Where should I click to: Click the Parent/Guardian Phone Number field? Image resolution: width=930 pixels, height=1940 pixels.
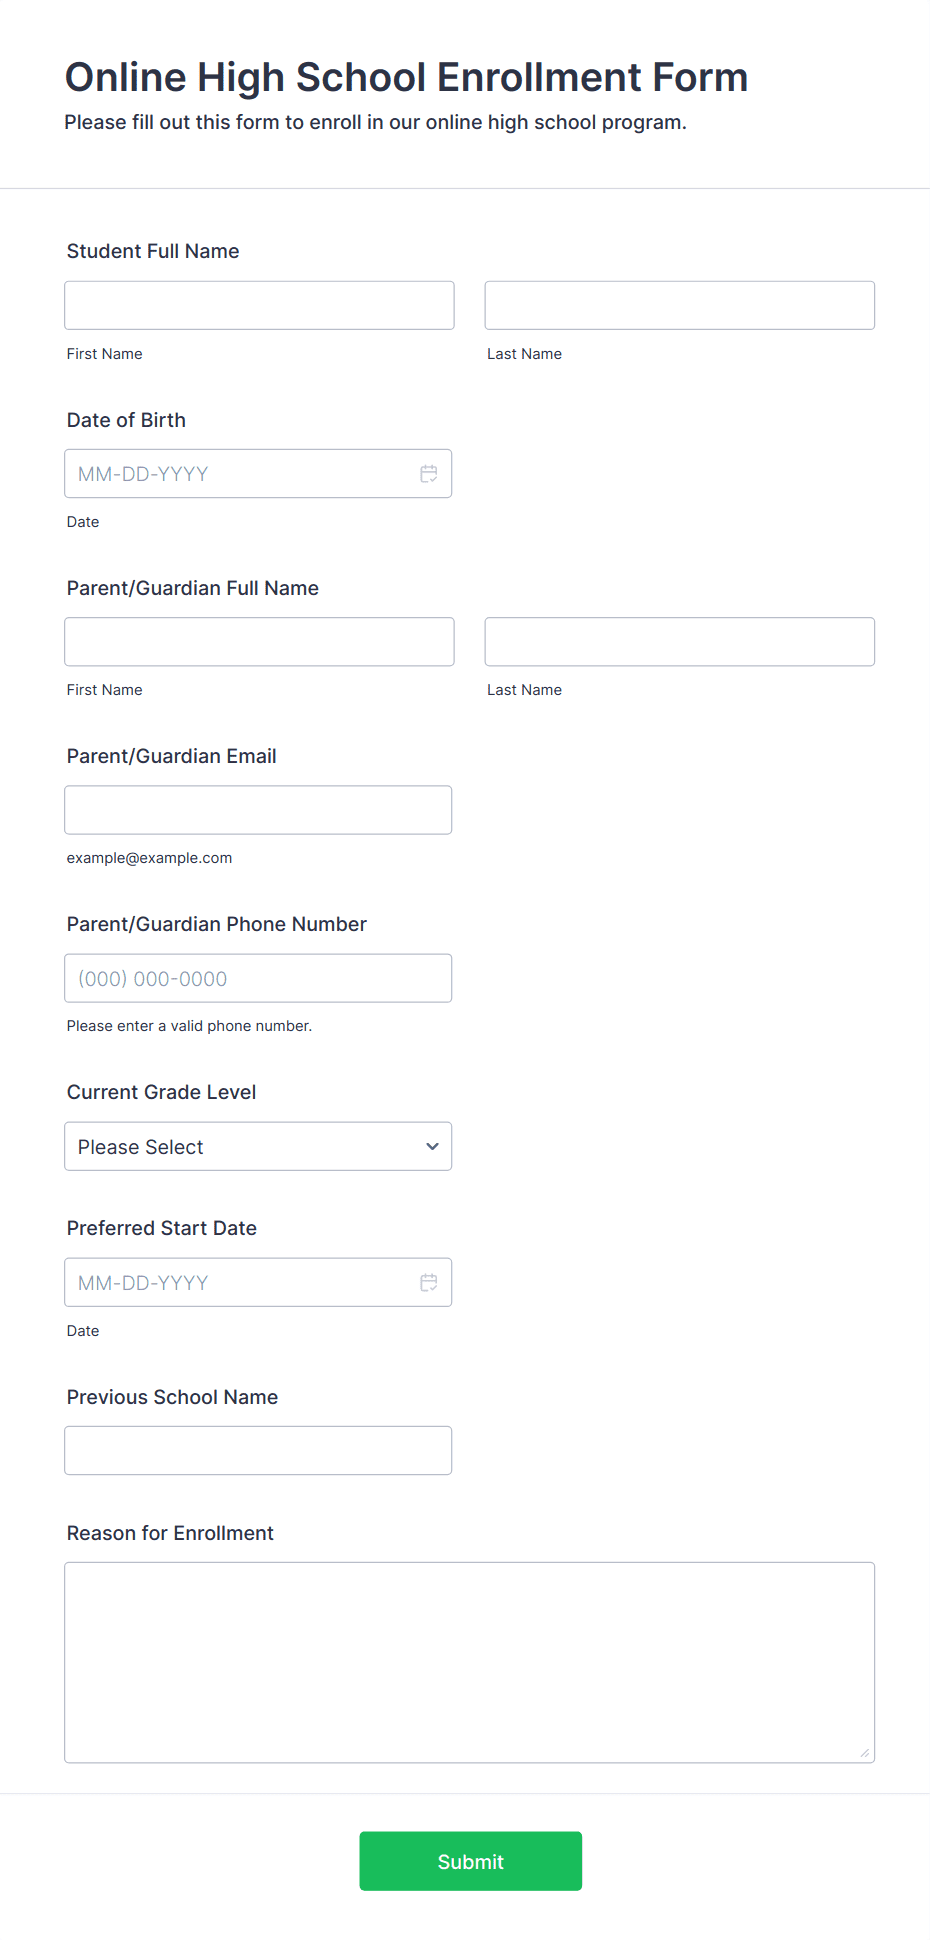tap(258, 978)
